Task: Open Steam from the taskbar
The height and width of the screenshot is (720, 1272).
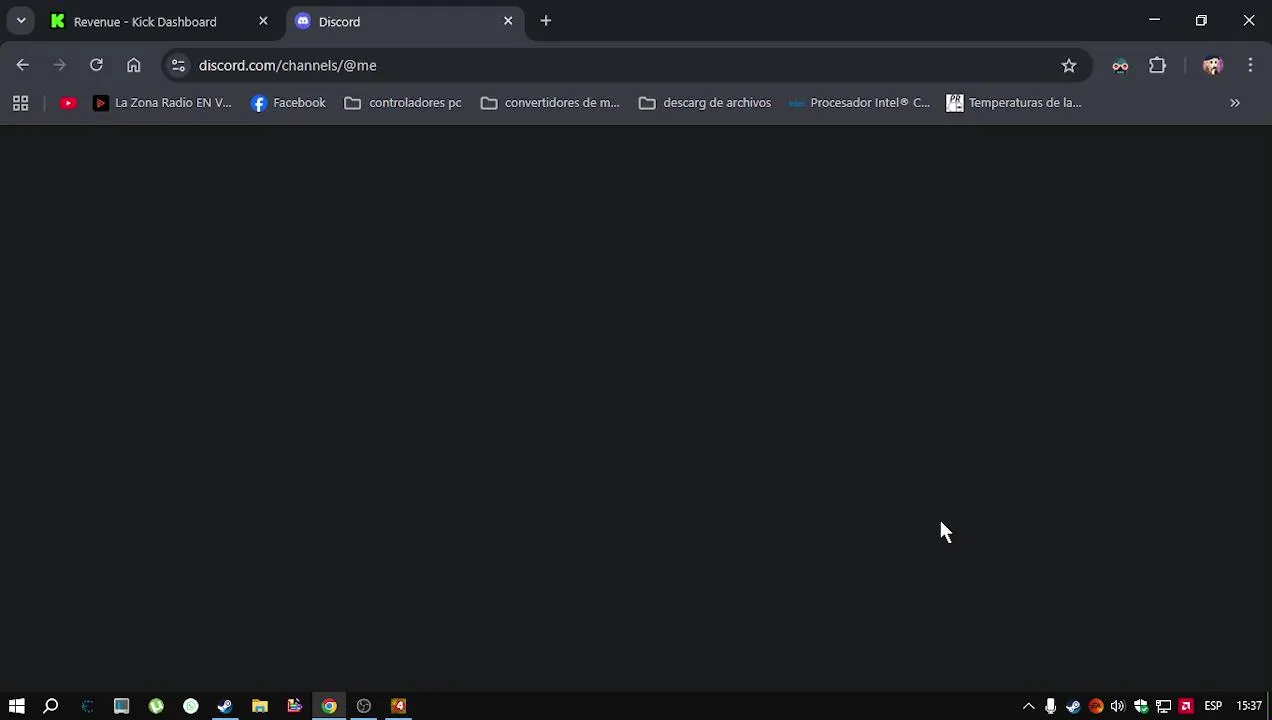Action: [225, 706]
